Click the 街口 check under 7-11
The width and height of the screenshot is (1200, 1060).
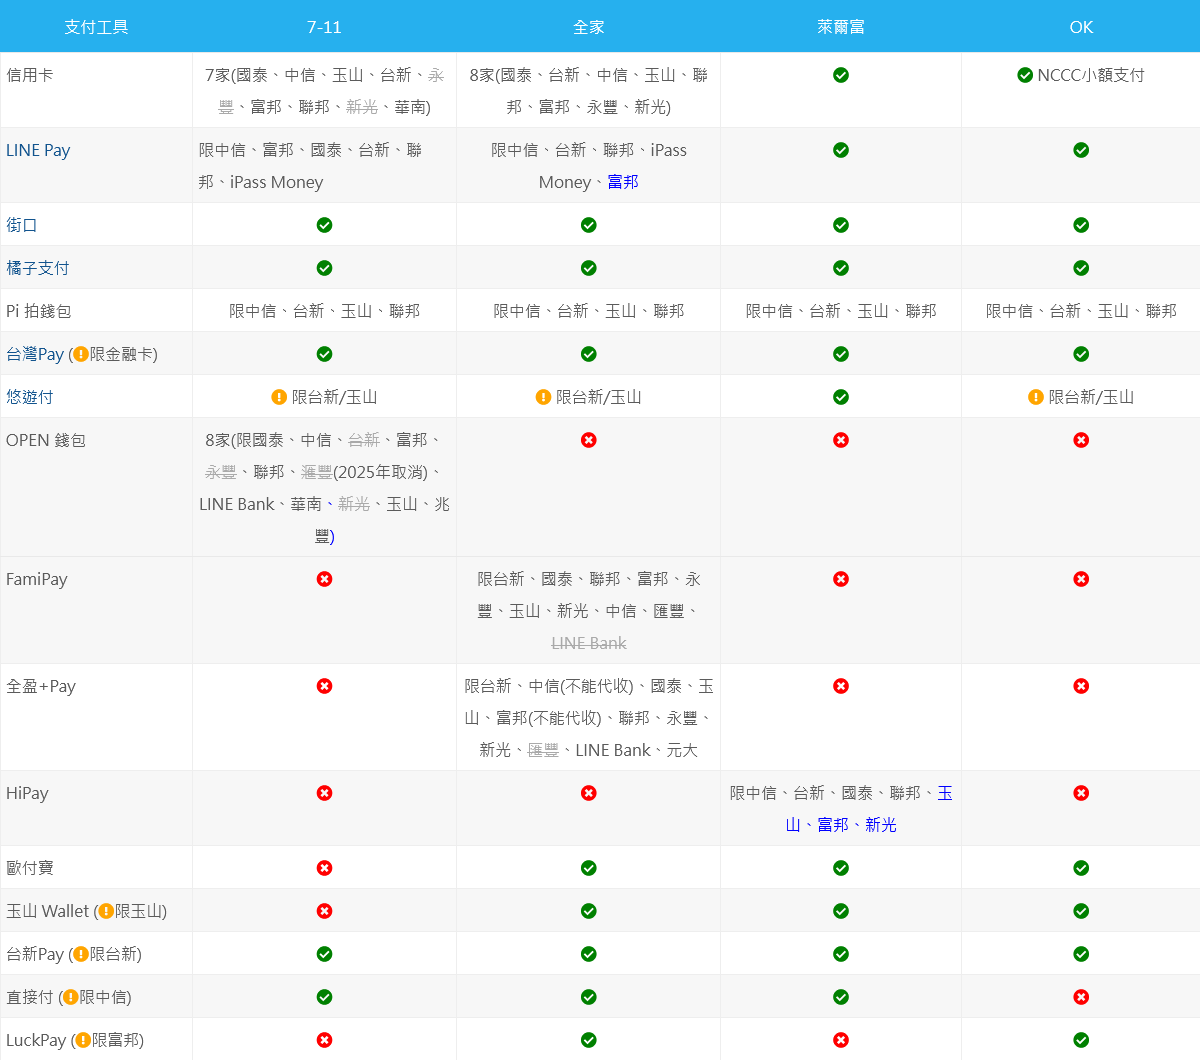324,225
